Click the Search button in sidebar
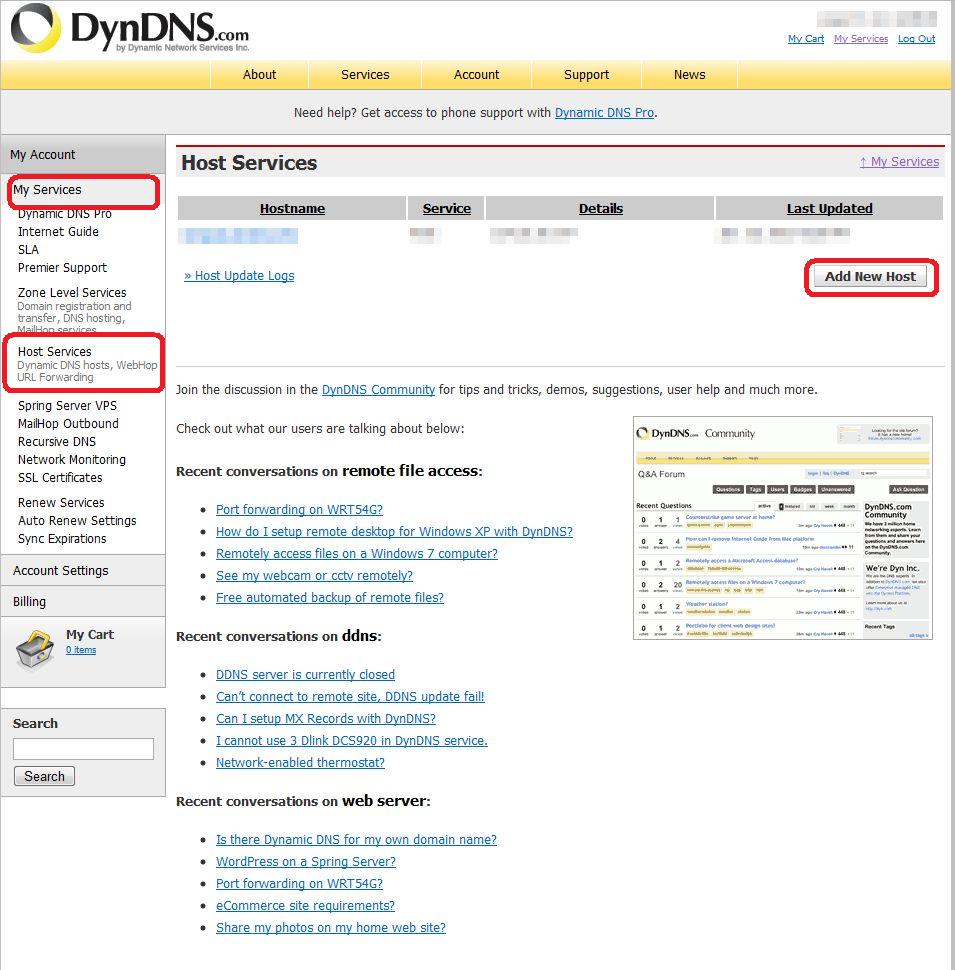Screen dimensions: 955x970 pos(45,776)
